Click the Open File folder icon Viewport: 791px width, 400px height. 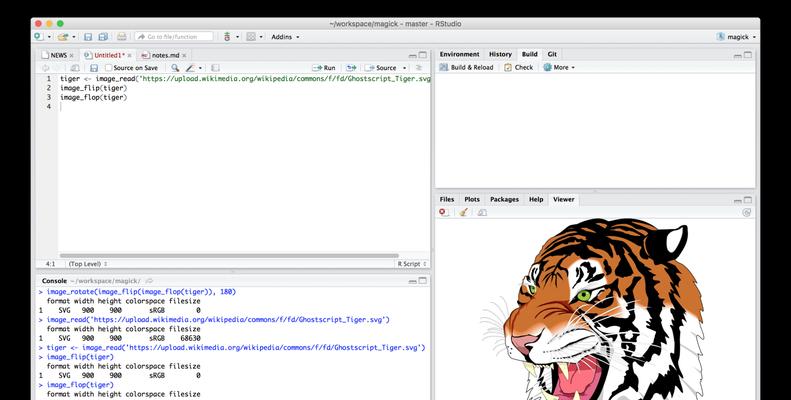click(63, 37)
